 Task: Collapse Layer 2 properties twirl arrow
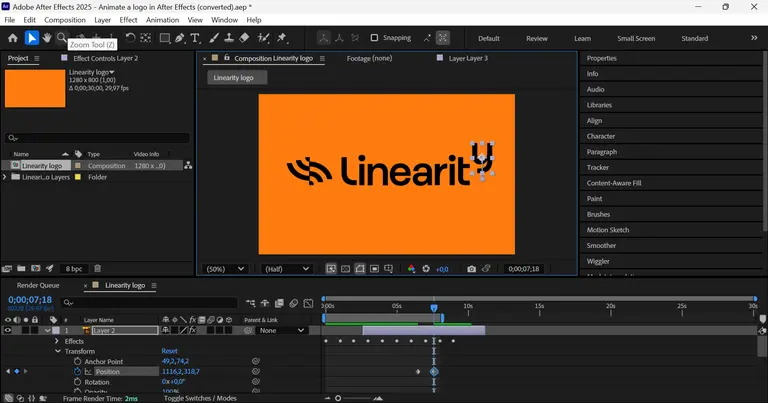[48, 331]
